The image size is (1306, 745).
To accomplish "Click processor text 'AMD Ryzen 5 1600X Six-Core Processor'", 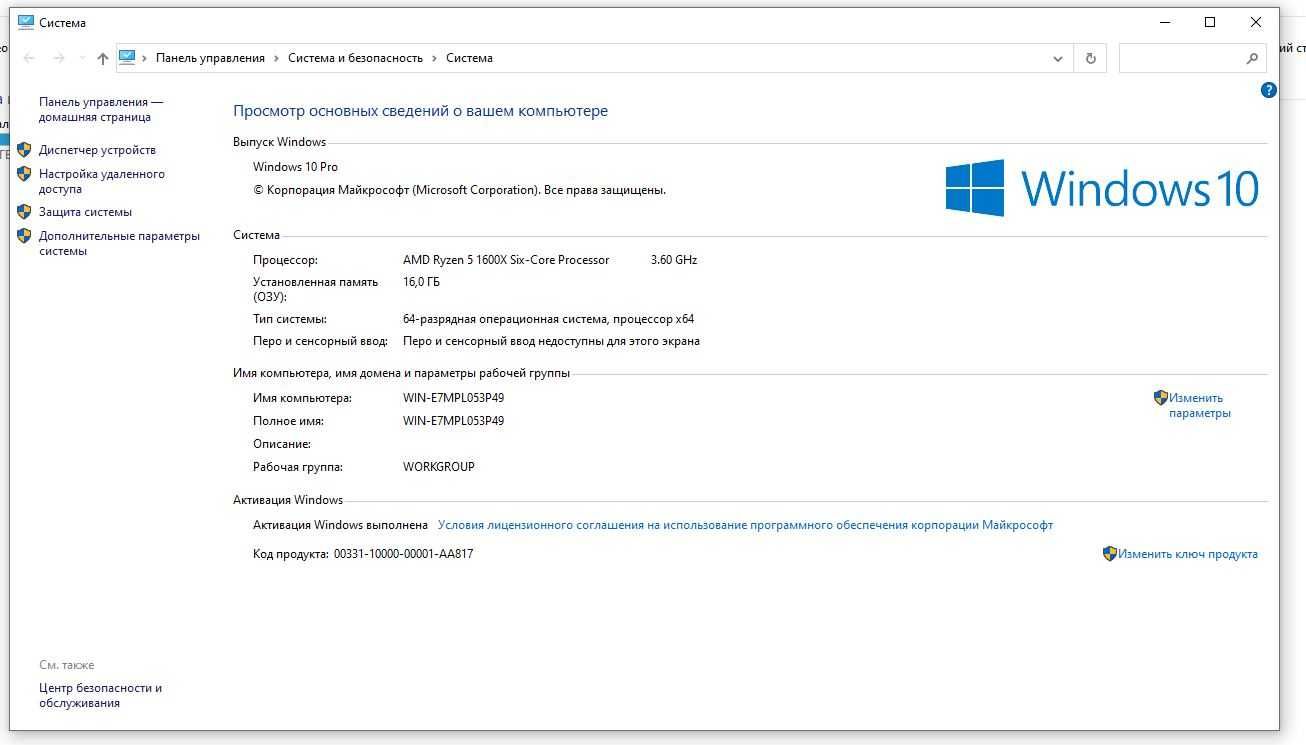I will (506, 260).
